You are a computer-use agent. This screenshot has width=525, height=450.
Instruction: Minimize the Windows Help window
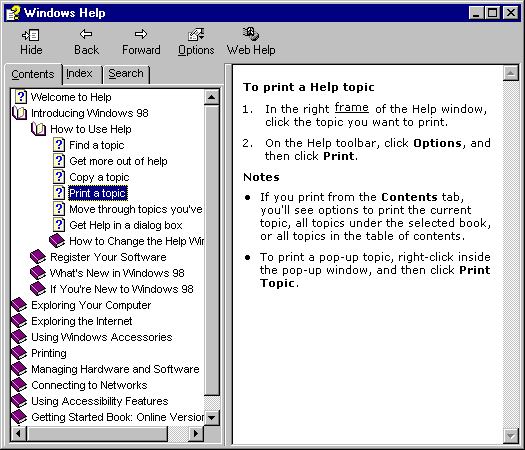point(476,13)
